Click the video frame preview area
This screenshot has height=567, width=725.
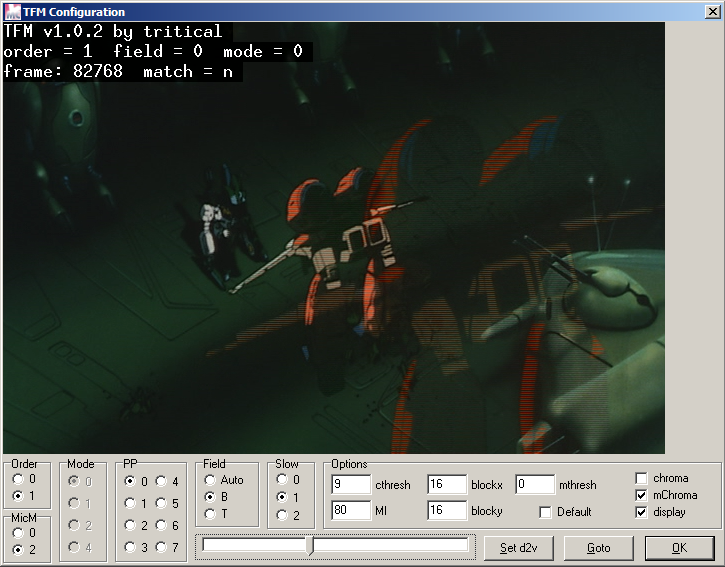(x=334, y=238)
